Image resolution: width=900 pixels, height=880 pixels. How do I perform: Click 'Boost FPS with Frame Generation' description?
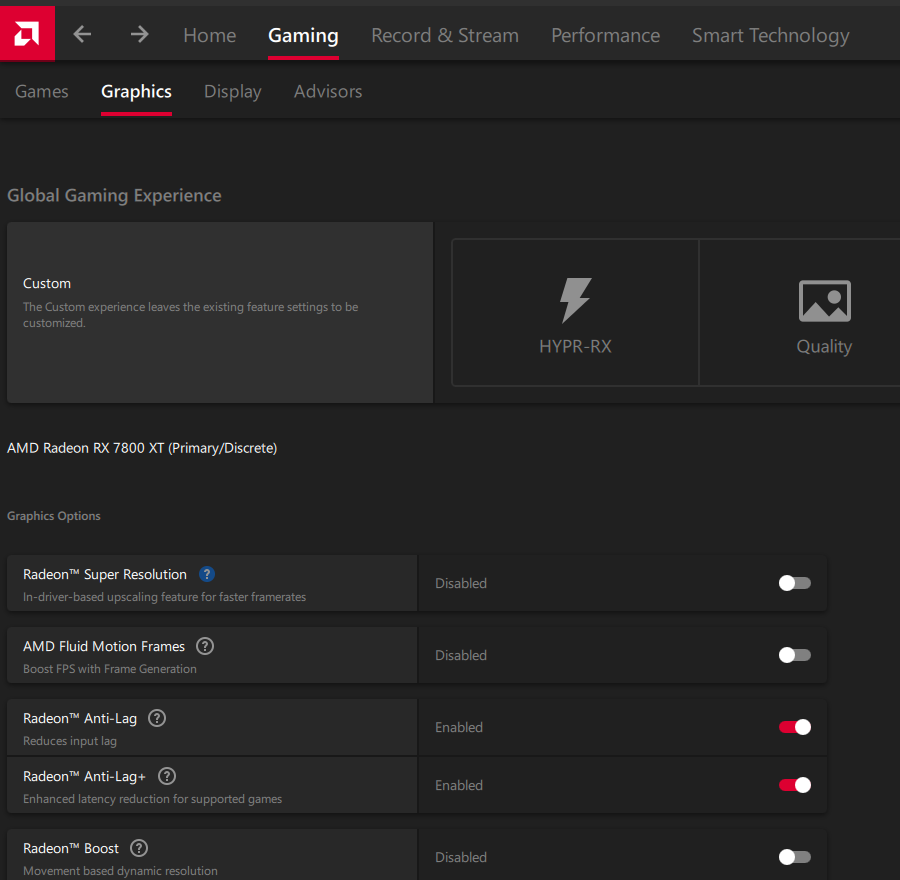coord(110,669)
